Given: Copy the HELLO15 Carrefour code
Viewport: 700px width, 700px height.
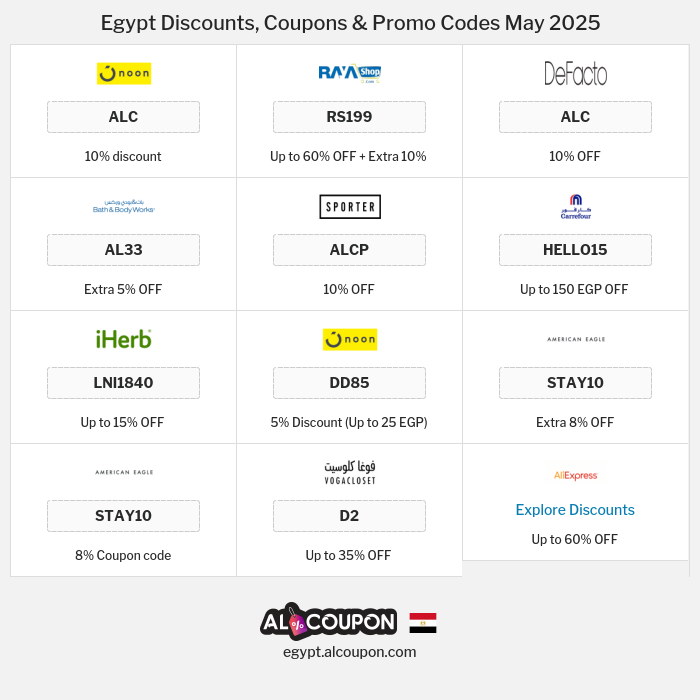Looking at the screenshot, I should coord(575,250).
